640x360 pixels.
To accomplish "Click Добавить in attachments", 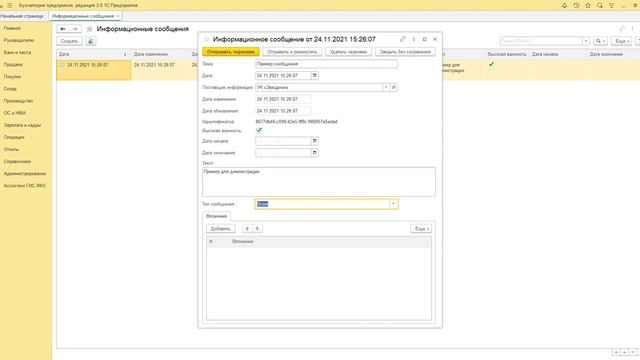I will coord(220,229).
